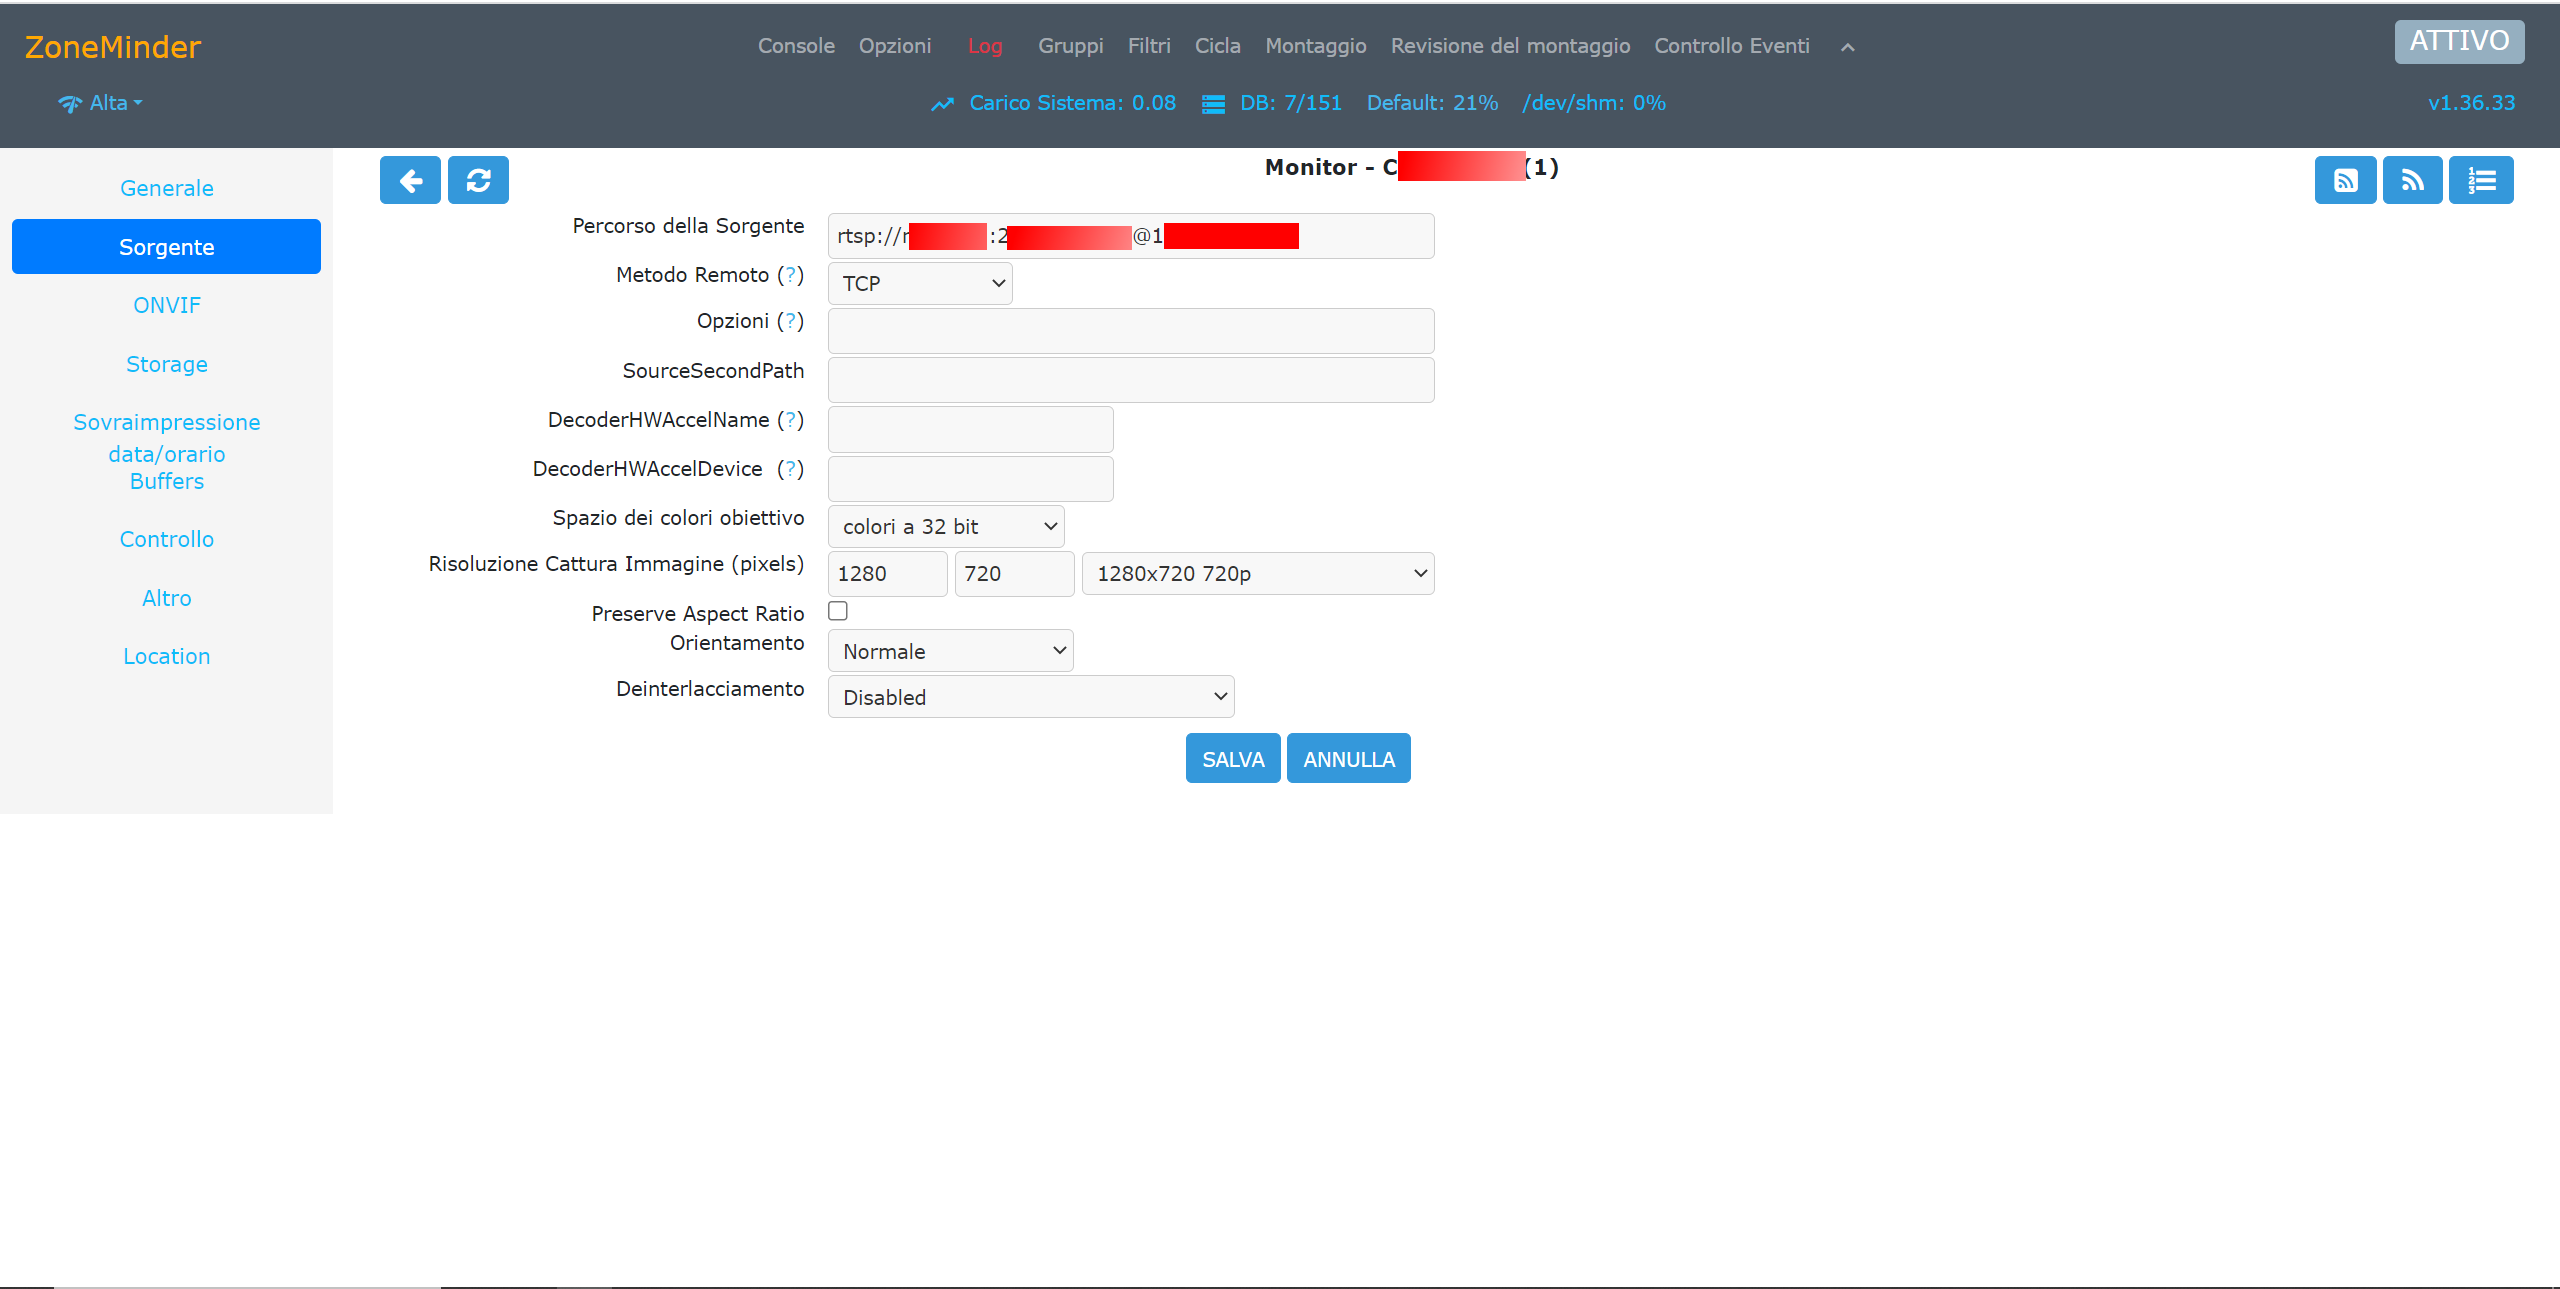Click the Carico Sistema chart icon

coord(942,104)
